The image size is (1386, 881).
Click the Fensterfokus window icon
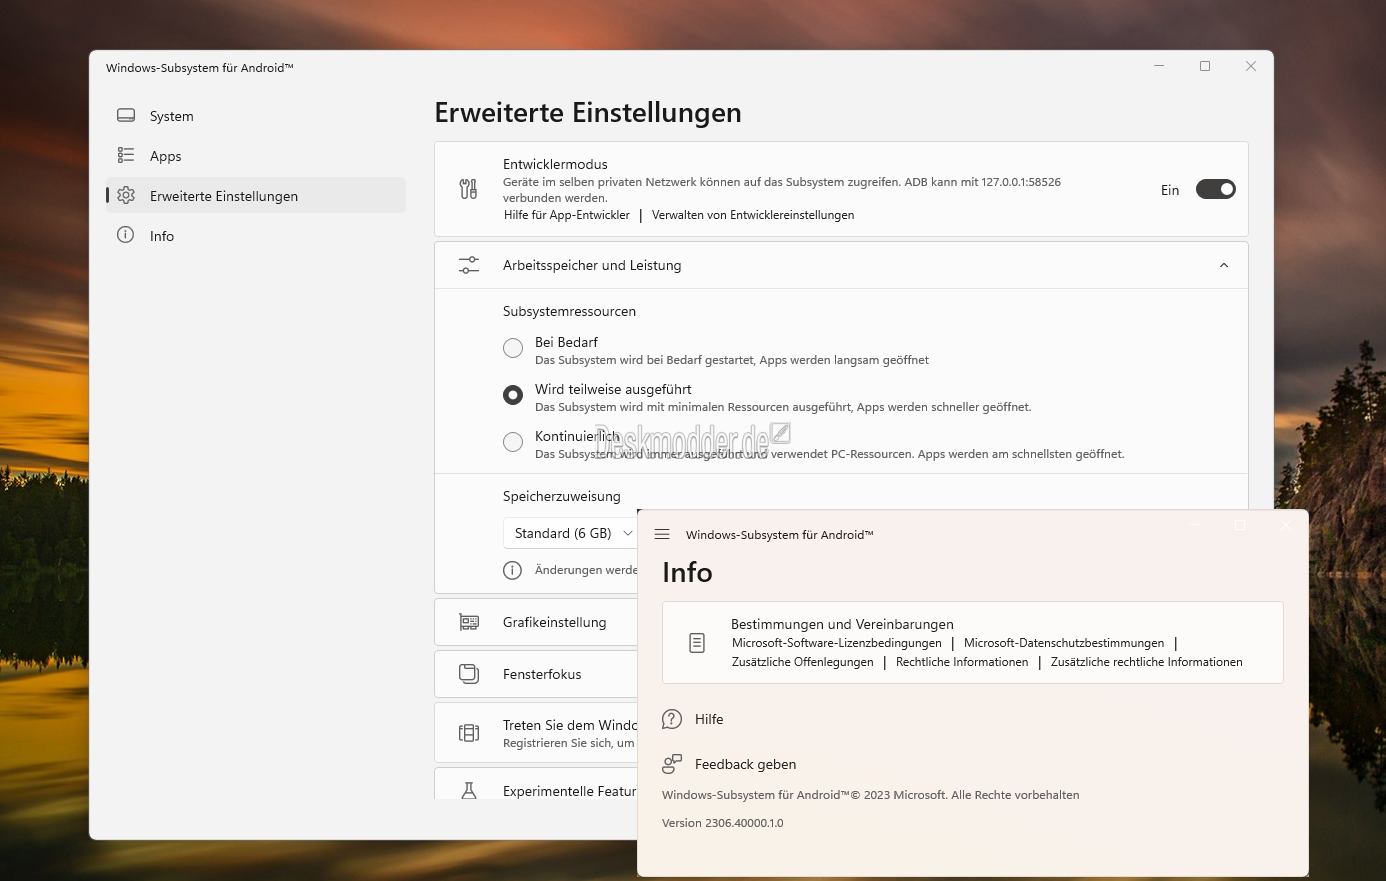468,674
